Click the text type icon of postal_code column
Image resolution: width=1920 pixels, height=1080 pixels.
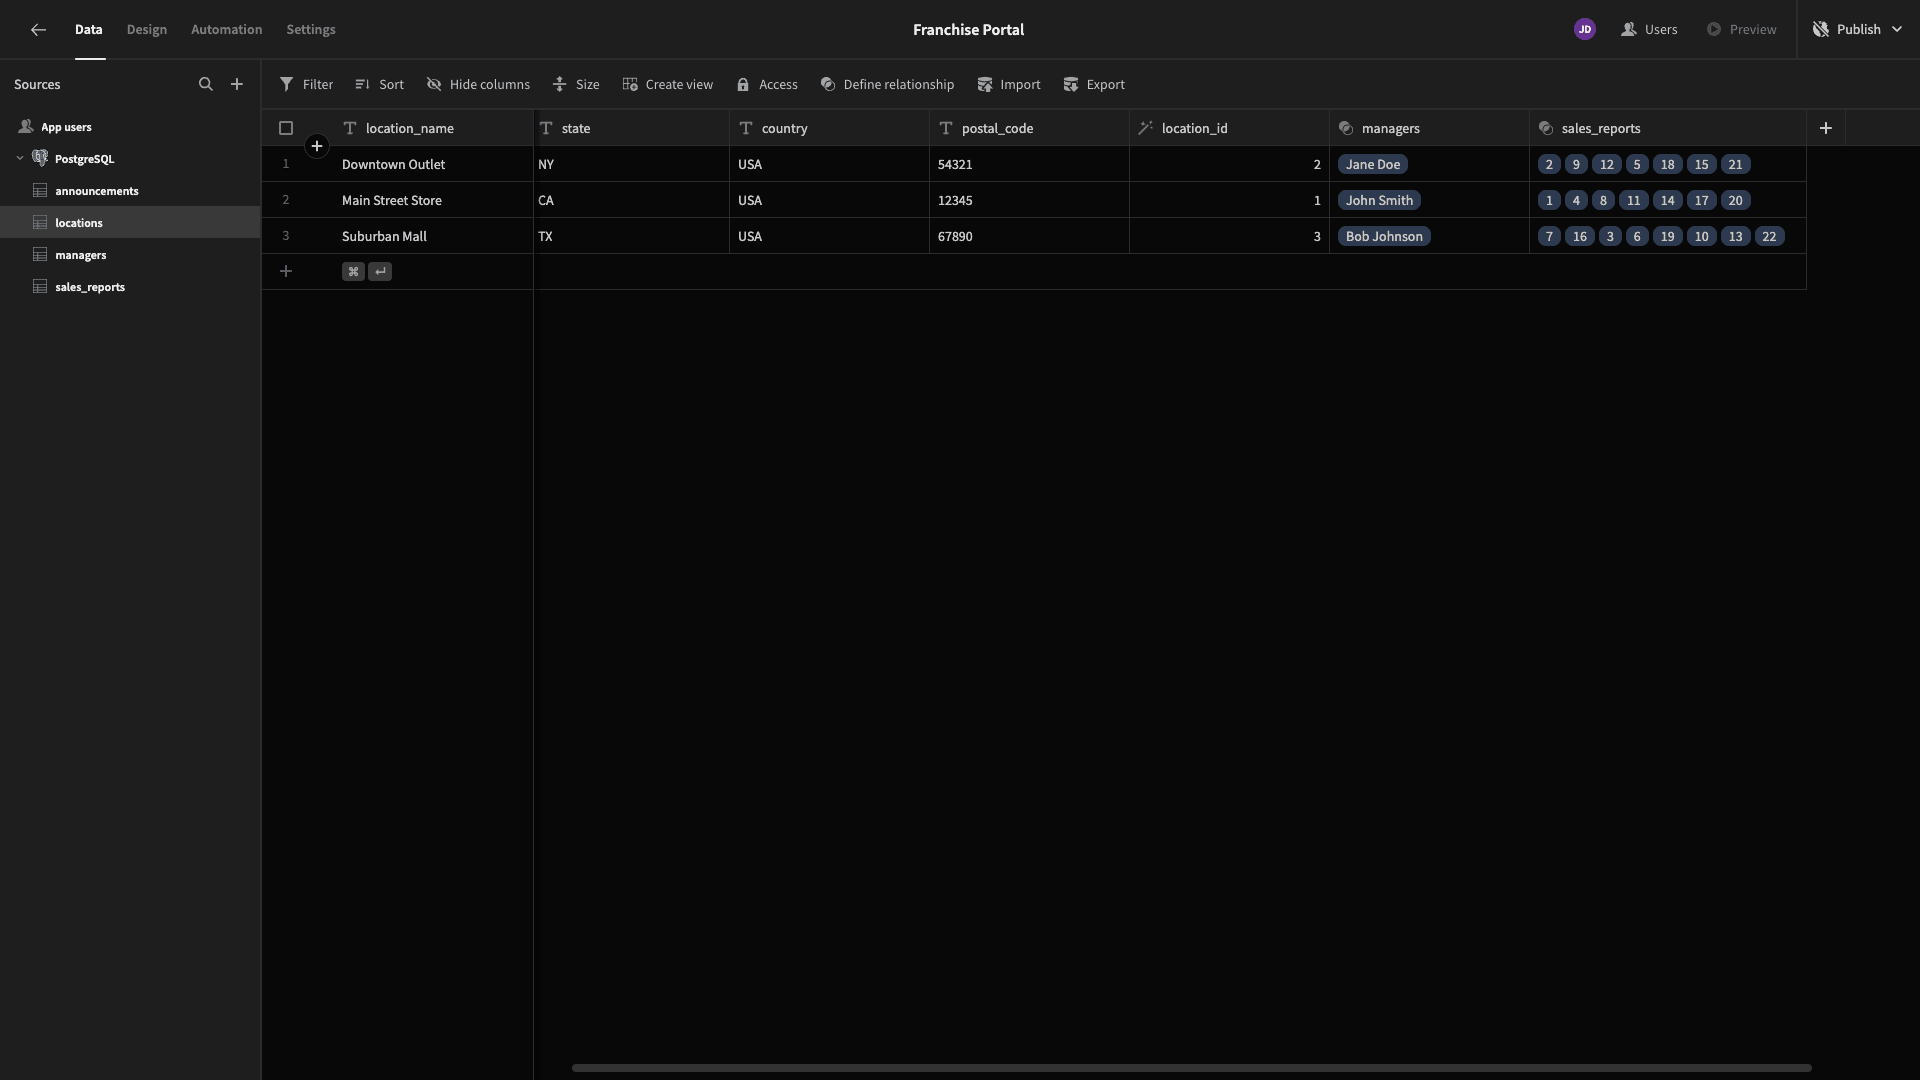click(946, 128)
